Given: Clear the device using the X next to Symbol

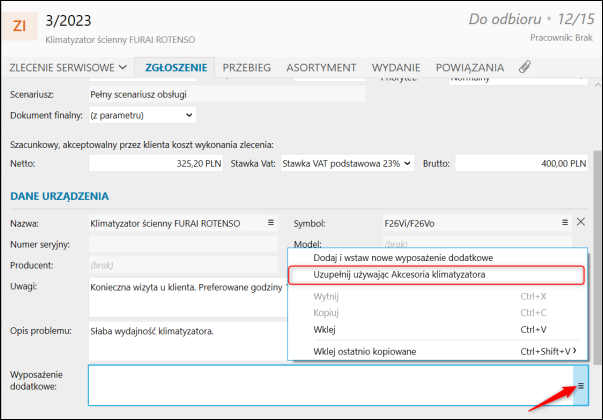Looking at the screenshot, I should pyautogui.click(x=581, y=222).
